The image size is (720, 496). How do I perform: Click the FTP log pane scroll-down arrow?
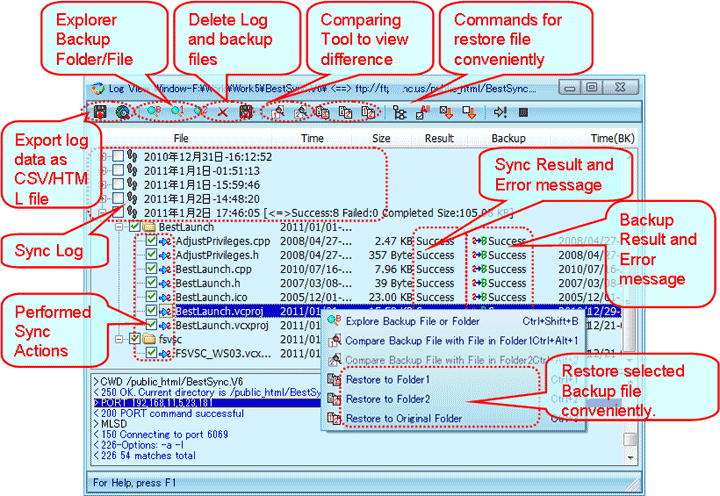pyautogui.click(x=630, y=458)
